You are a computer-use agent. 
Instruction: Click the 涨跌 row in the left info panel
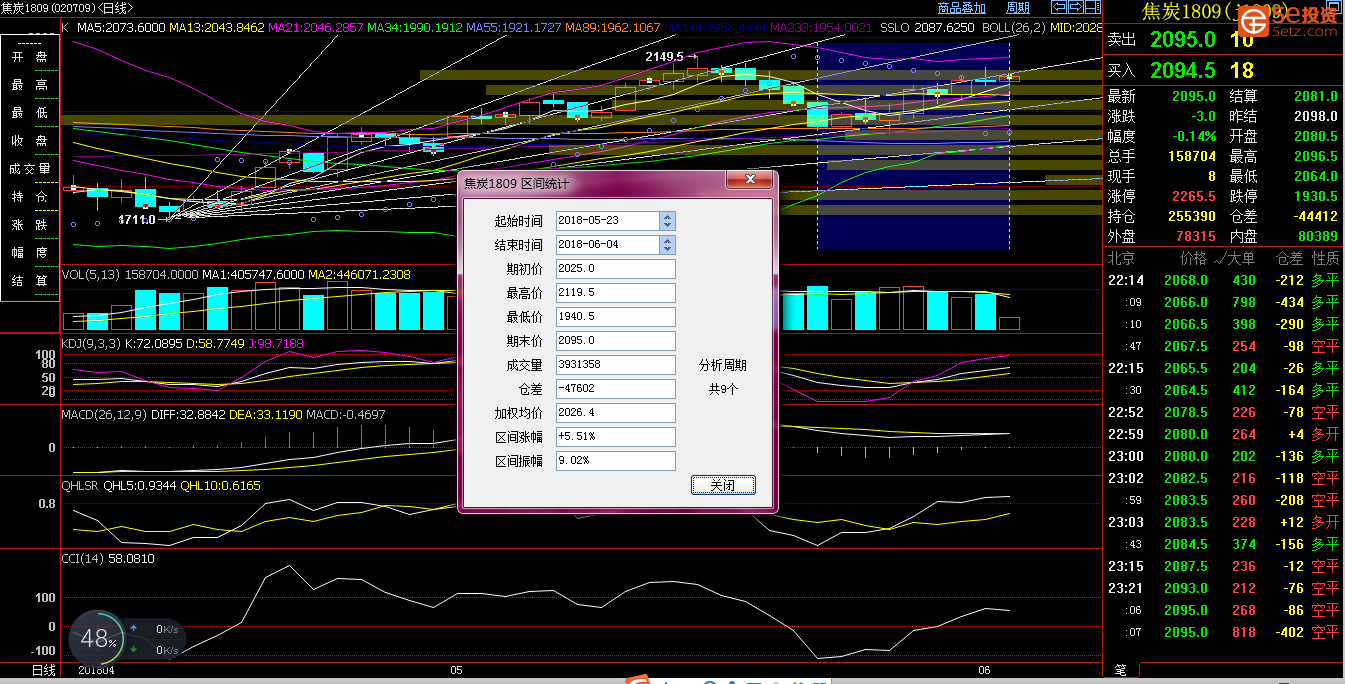[x=30, y=225]
